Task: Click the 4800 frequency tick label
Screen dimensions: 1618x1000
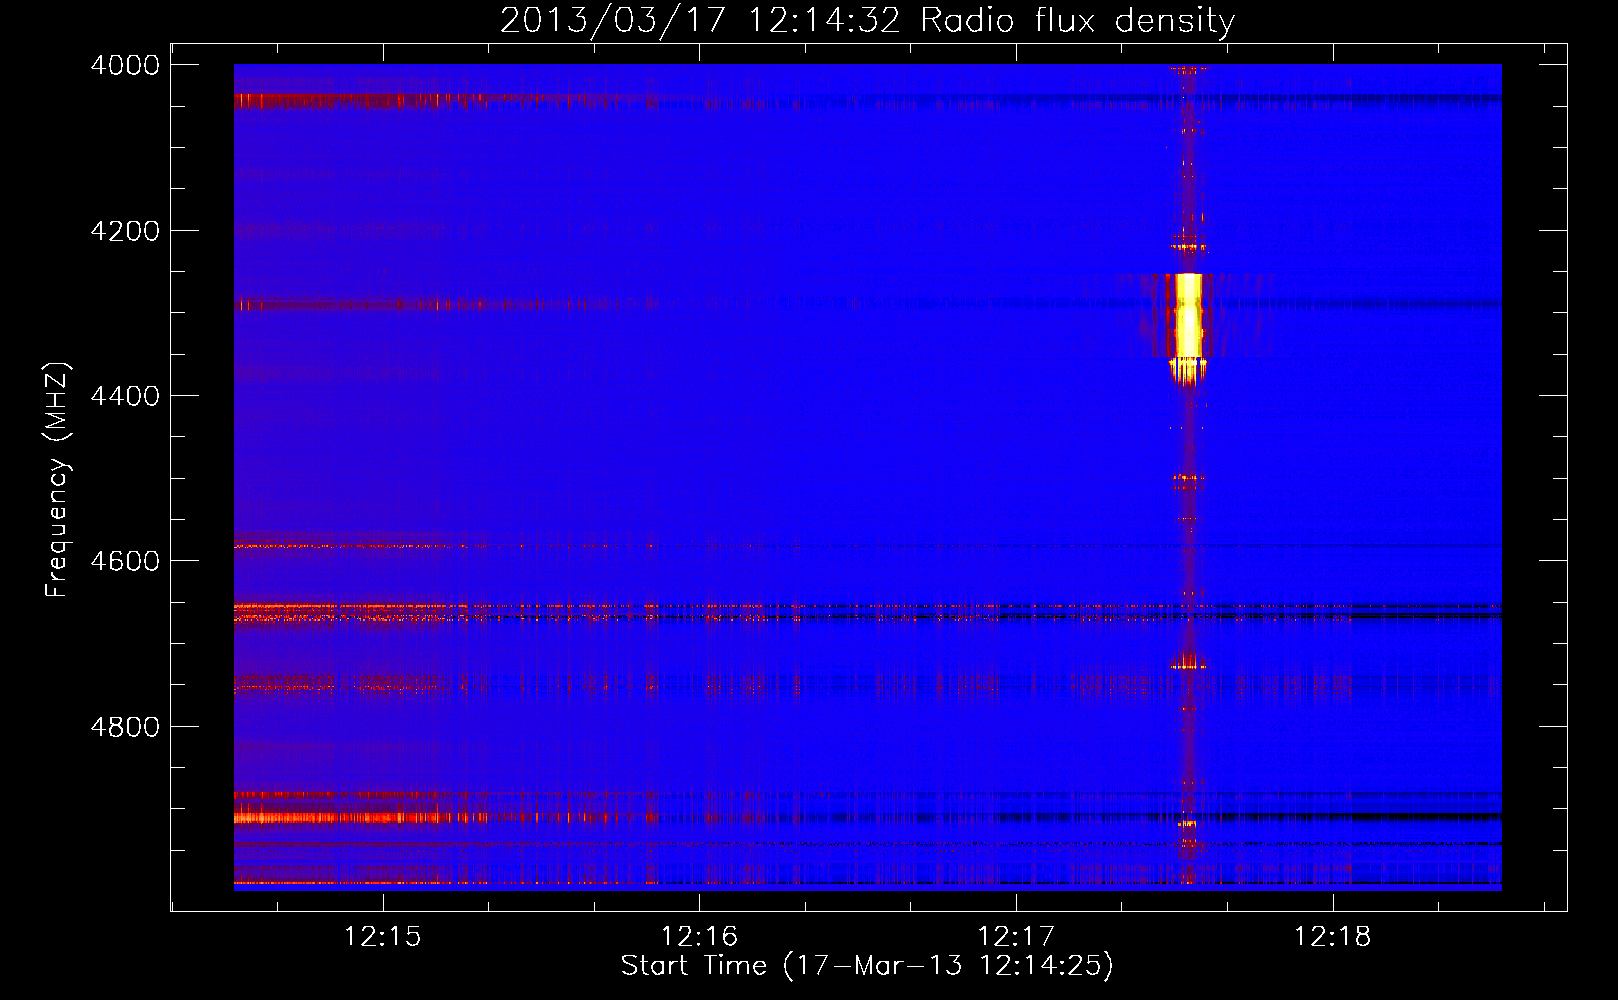Action: [x=125, y=727]
